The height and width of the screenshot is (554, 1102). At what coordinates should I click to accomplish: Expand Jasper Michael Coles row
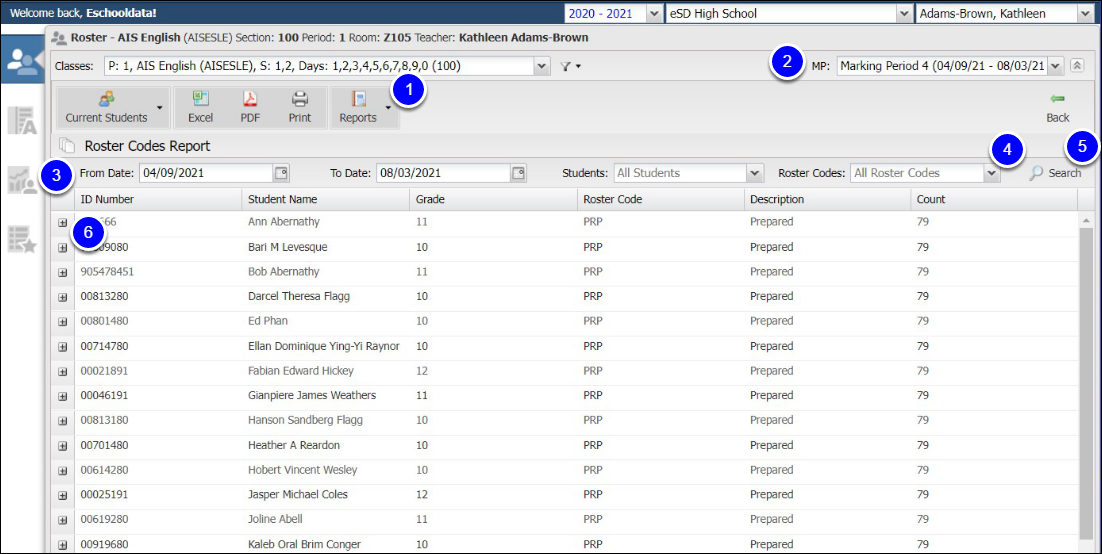(63, 495)
